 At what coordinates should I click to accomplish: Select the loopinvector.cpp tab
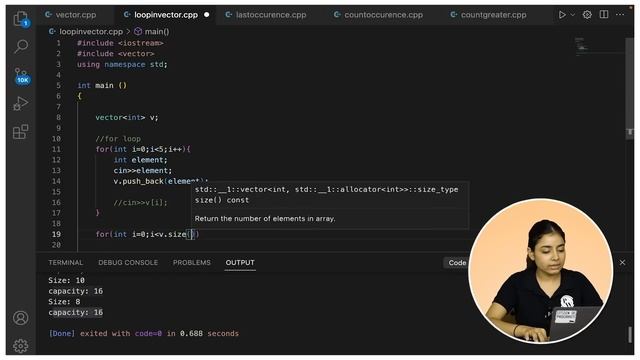166,15
